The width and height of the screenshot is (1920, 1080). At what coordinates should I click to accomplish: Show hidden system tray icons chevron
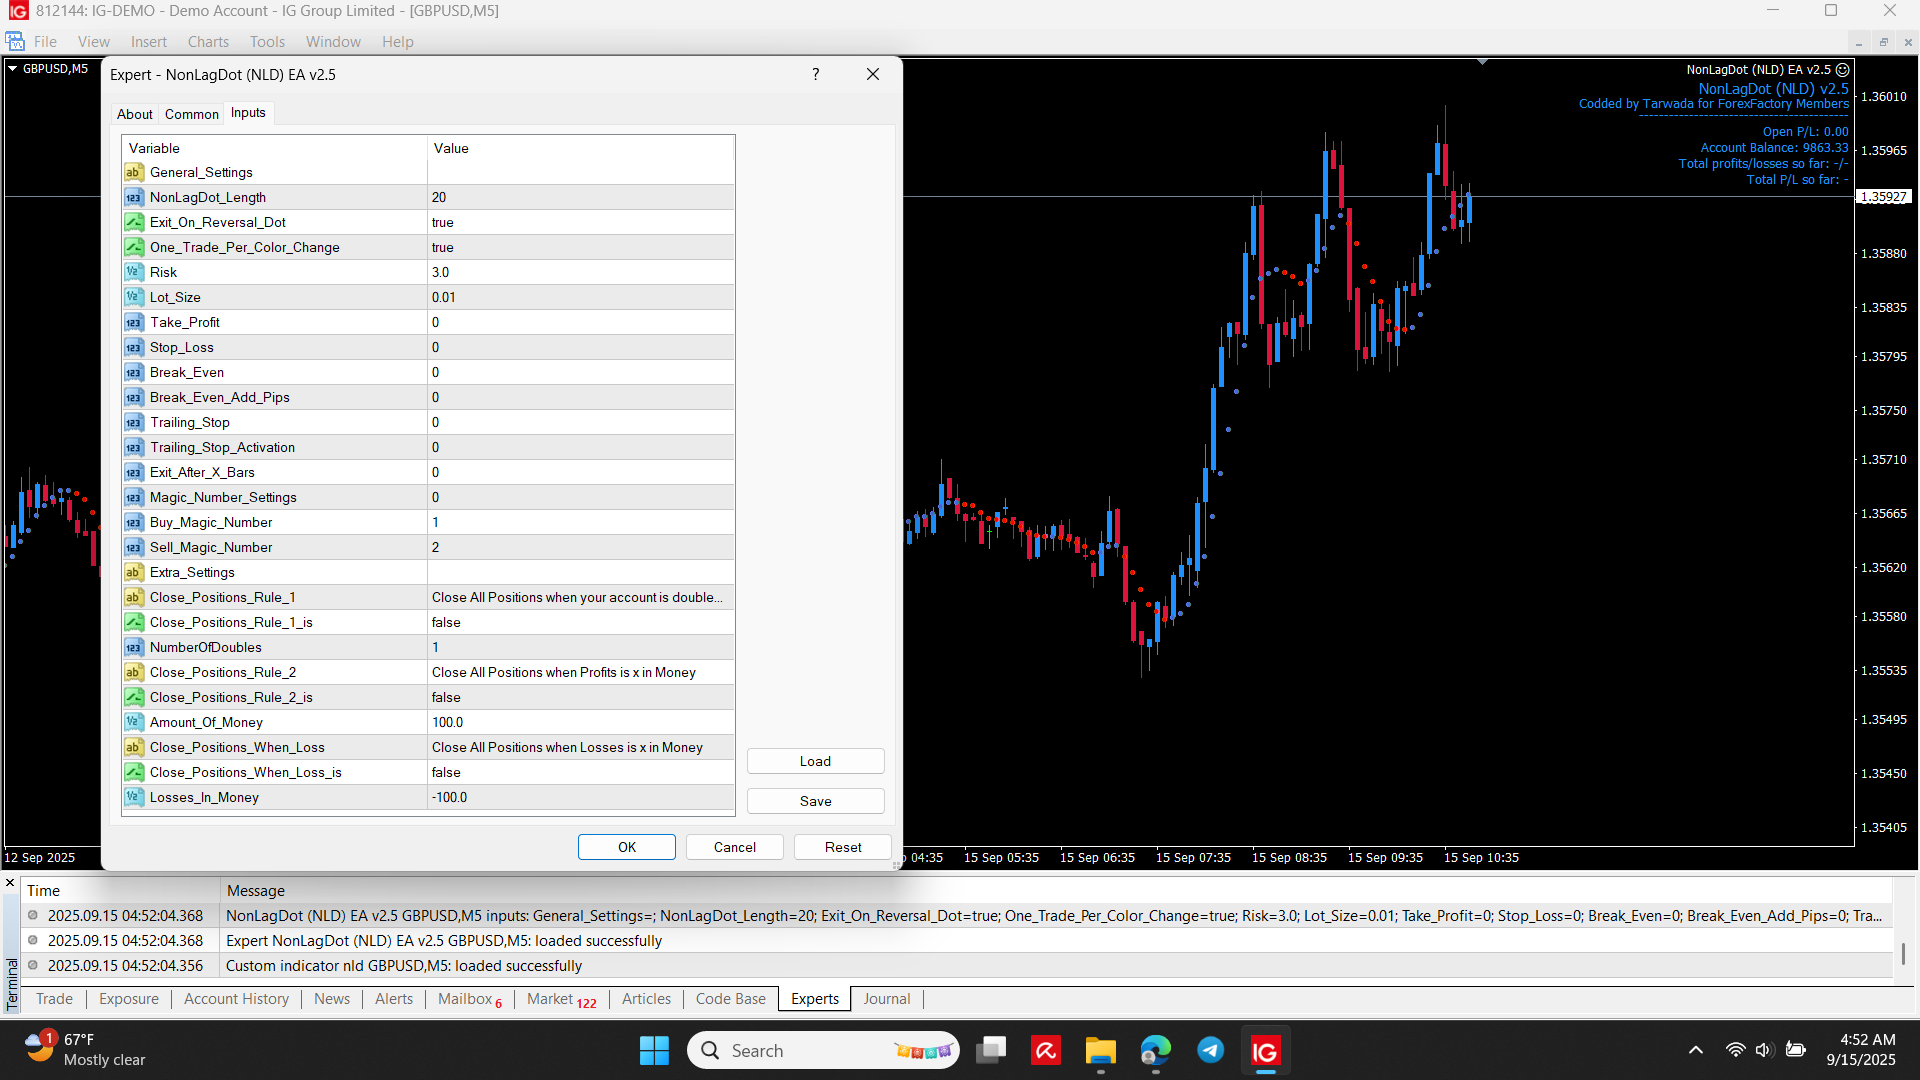point(1695,1050)
